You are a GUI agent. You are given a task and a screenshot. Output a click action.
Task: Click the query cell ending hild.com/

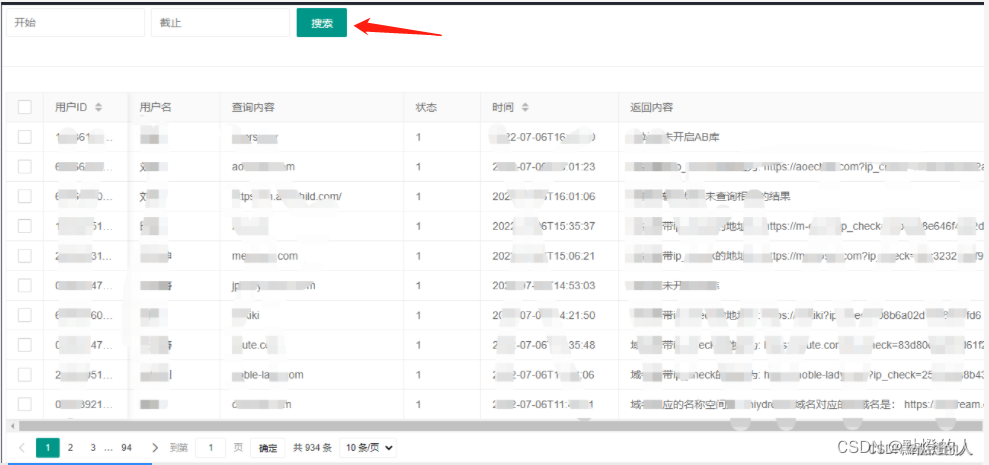(312, 196)
